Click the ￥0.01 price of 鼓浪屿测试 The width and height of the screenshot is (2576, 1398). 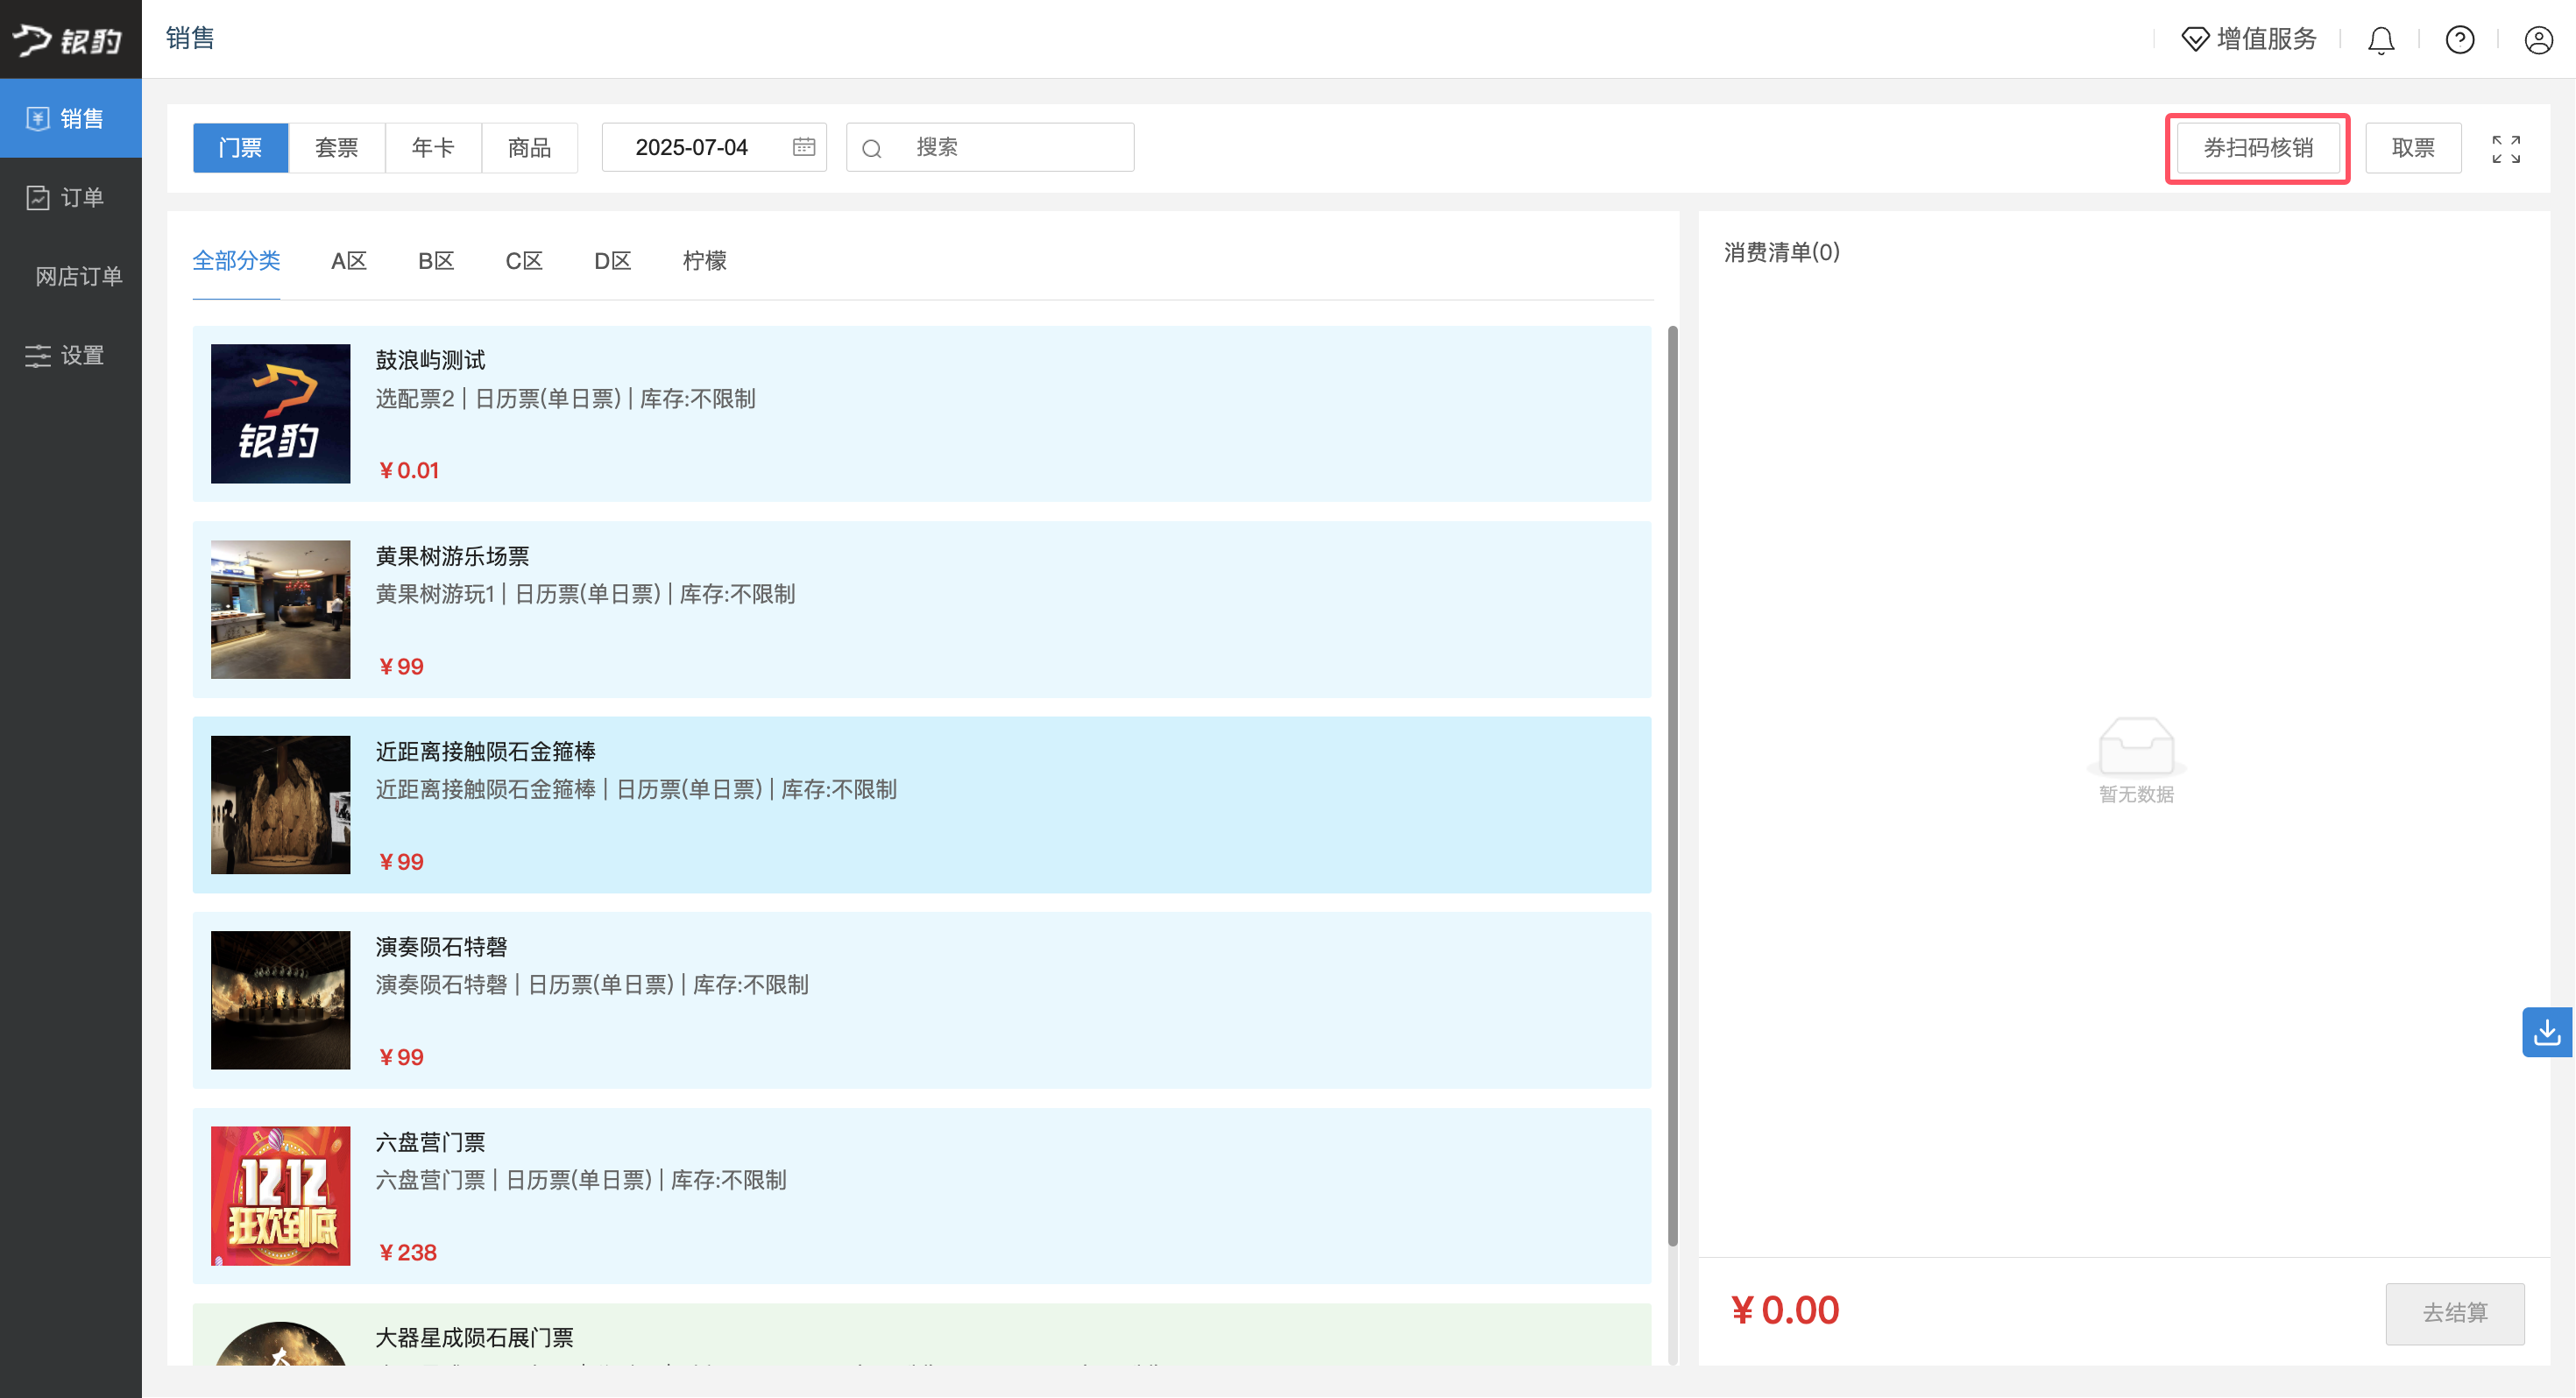[x=408, y=470]
